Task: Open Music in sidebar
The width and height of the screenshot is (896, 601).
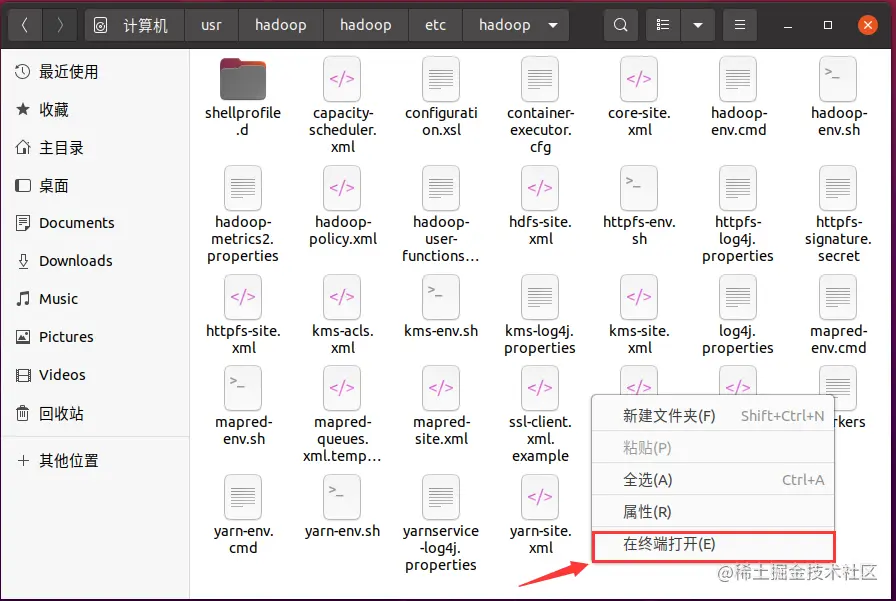Action: pos(95,299)
